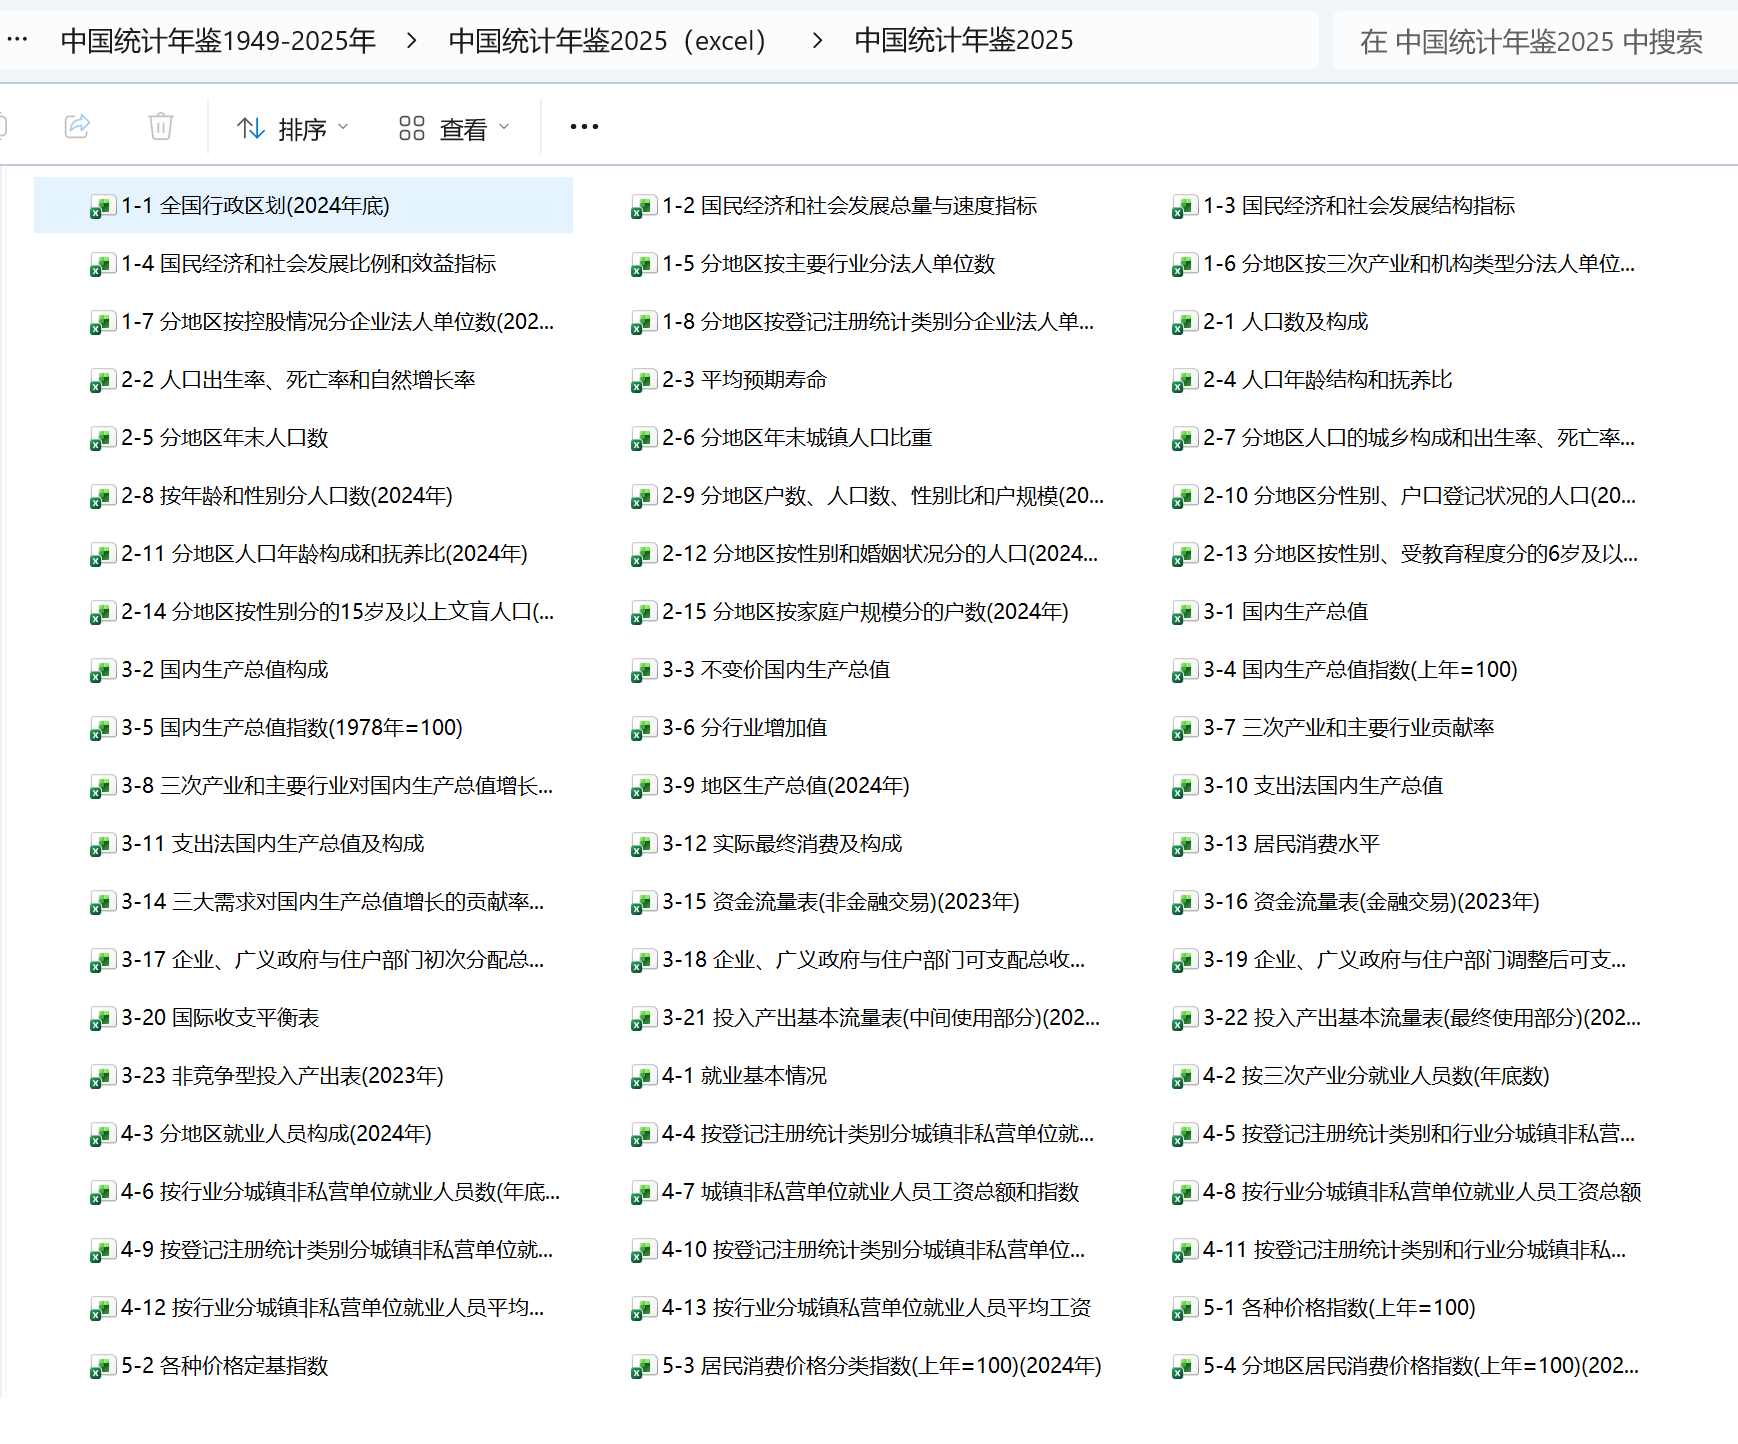The width and height of the screenshot is (1738, 1444).
Task: Select file name 3-4 国内生产总值指数(上年=100)
Action: 1361,670
